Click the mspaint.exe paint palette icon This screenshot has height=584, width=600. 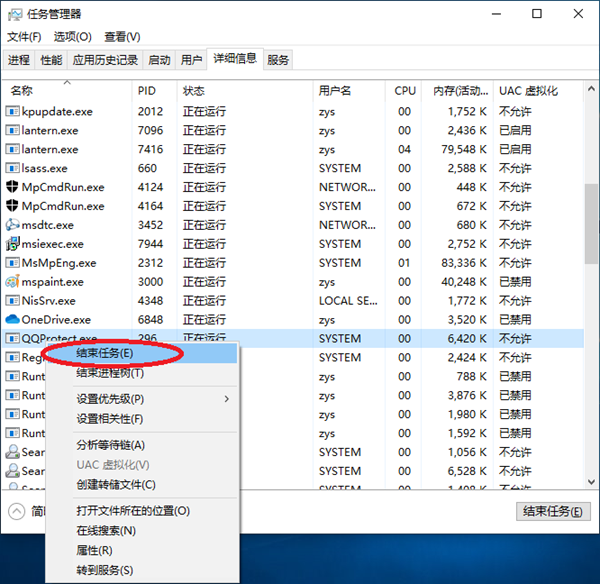(12, 282)
